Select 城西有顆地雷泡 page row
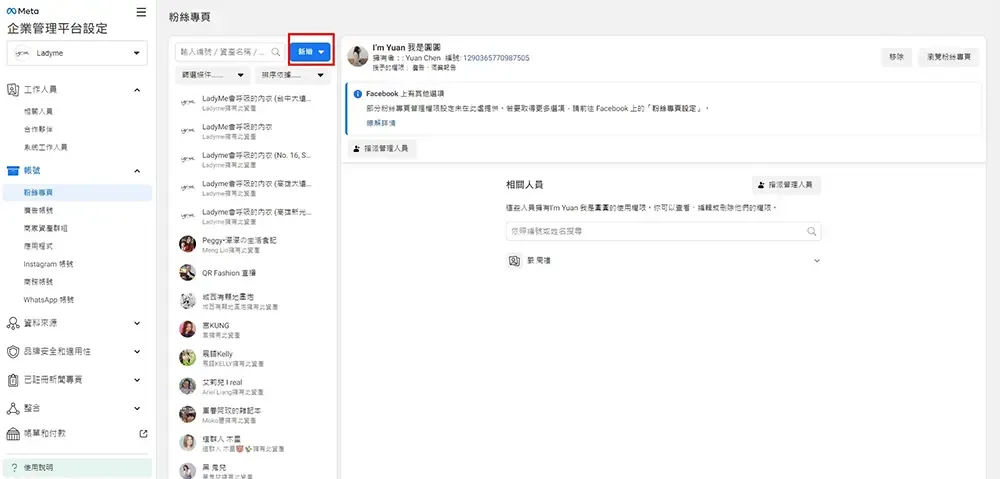1000x479 pixels. point(253,301)
